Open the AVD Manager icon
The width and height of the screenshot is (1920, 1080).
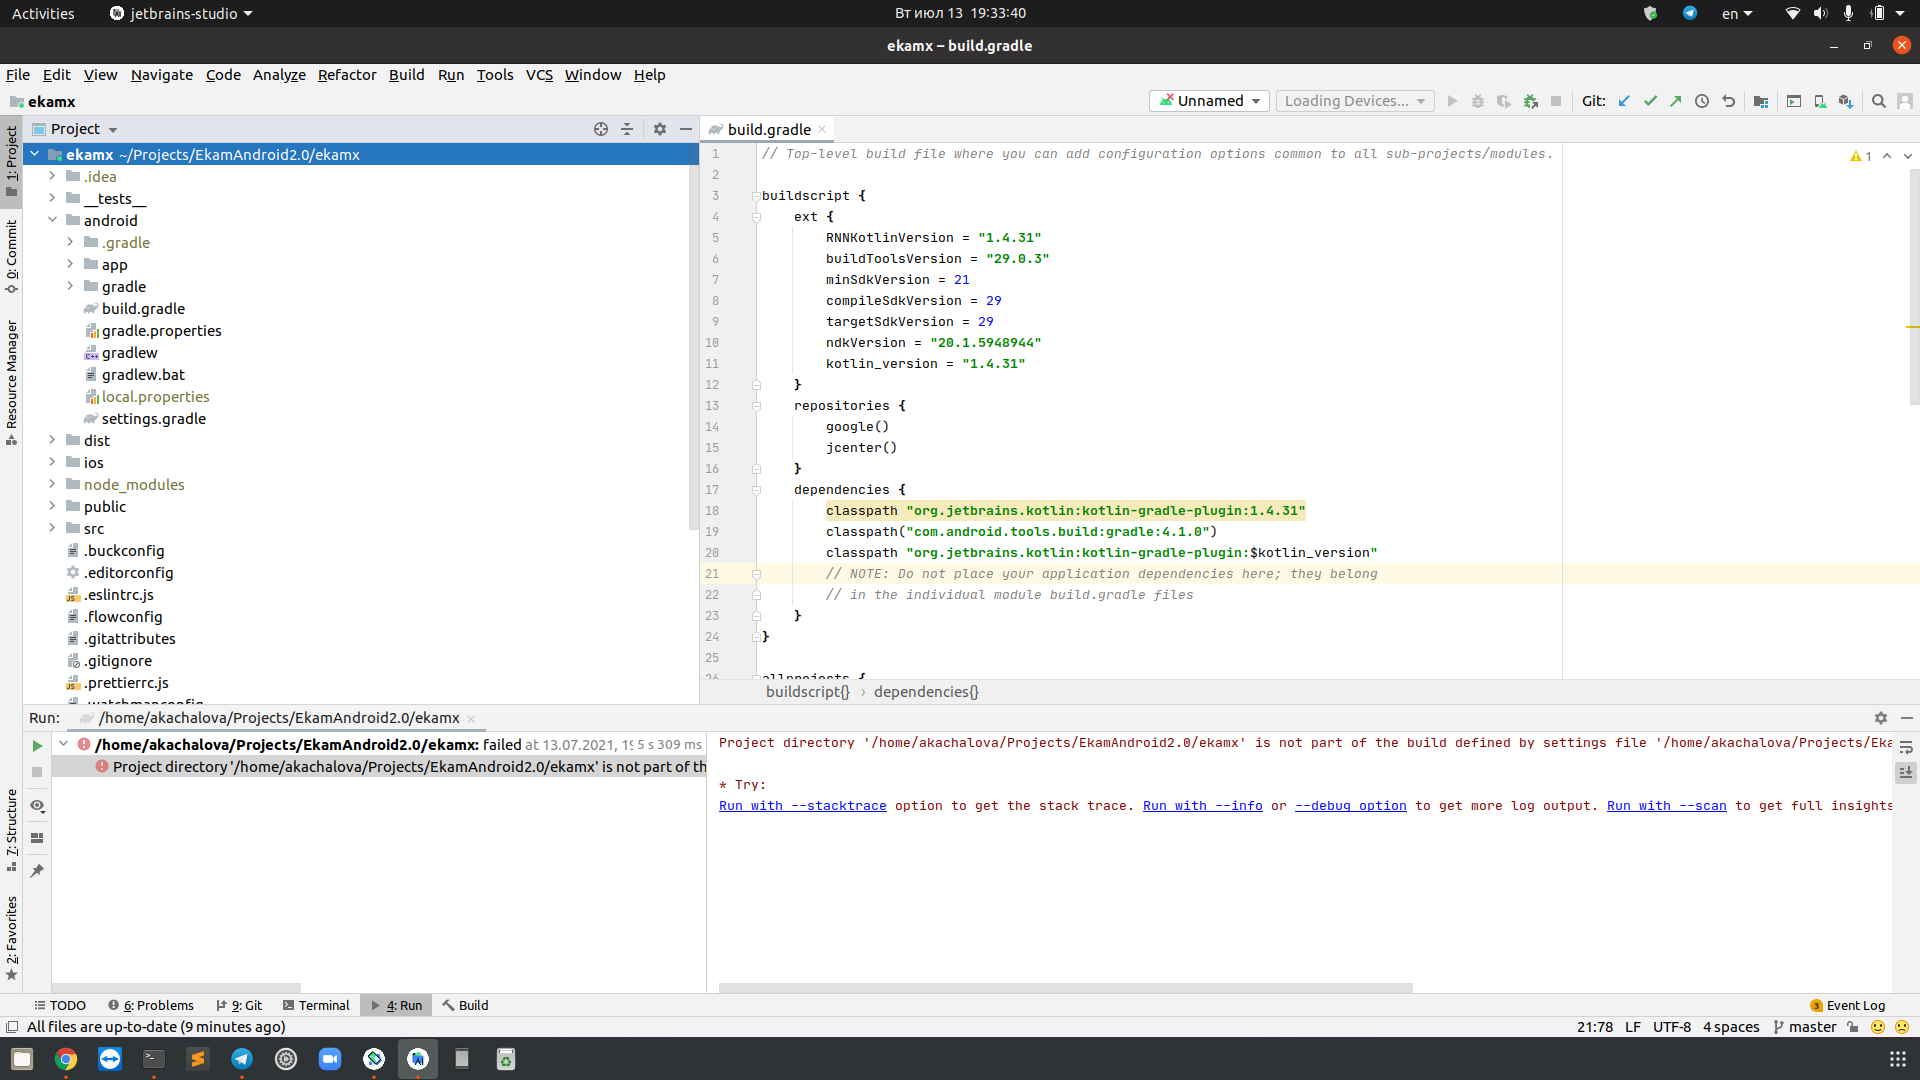[1820, 101]
